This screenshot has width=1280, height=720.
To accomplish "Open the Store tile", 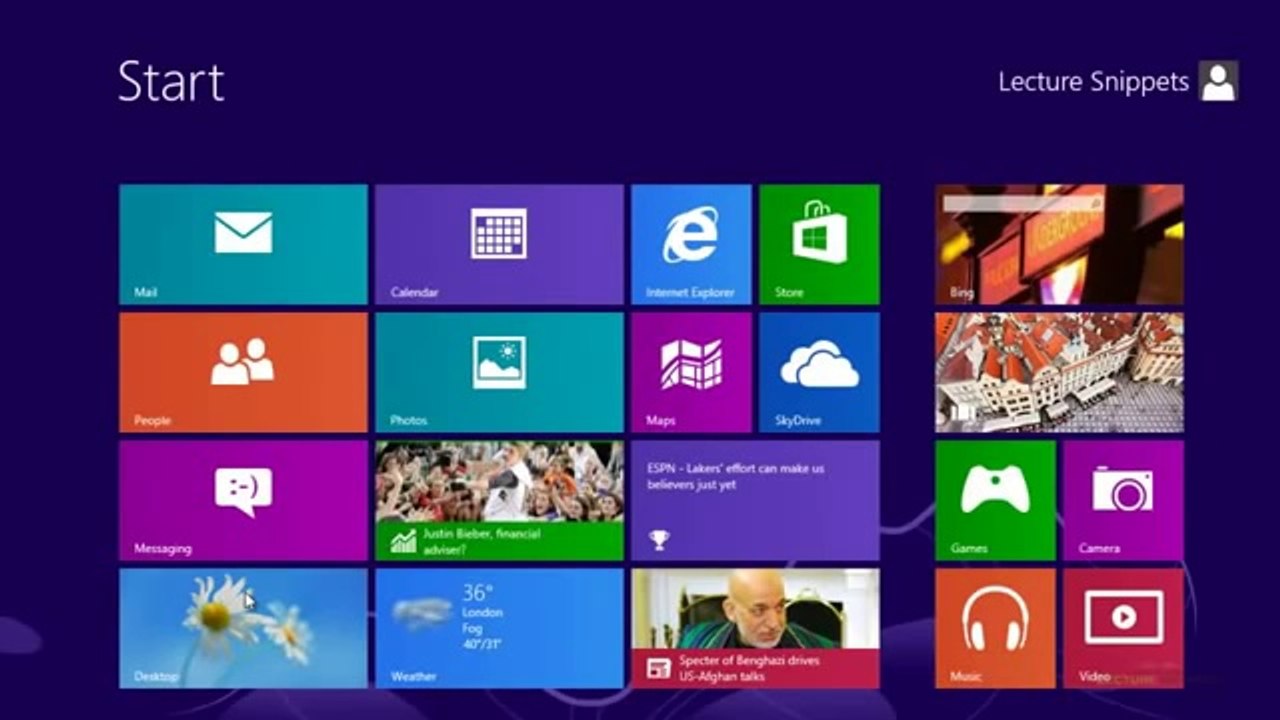I will (819, 244).
